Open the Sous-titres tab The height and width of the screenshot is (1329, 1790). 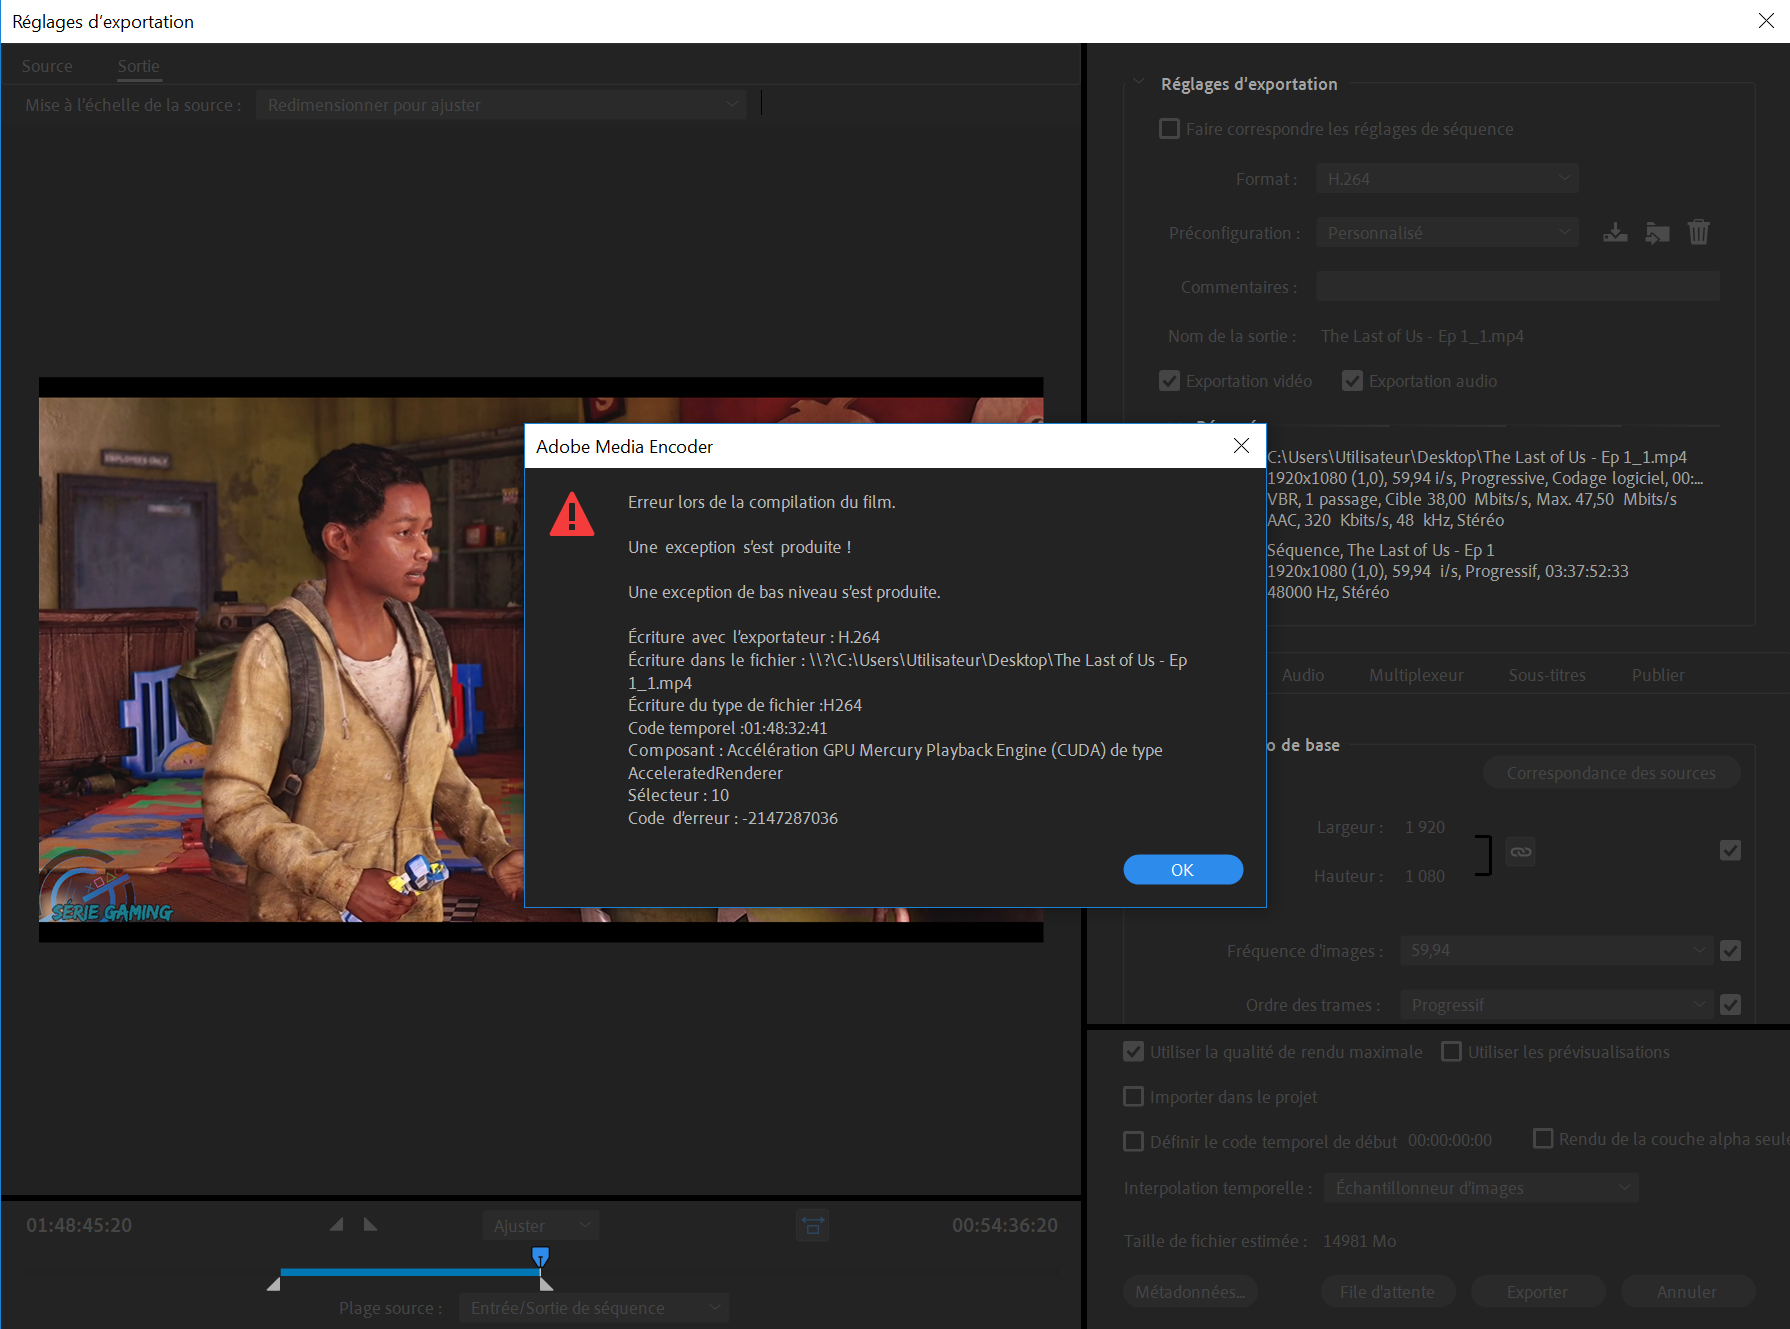coord(1547,675)
